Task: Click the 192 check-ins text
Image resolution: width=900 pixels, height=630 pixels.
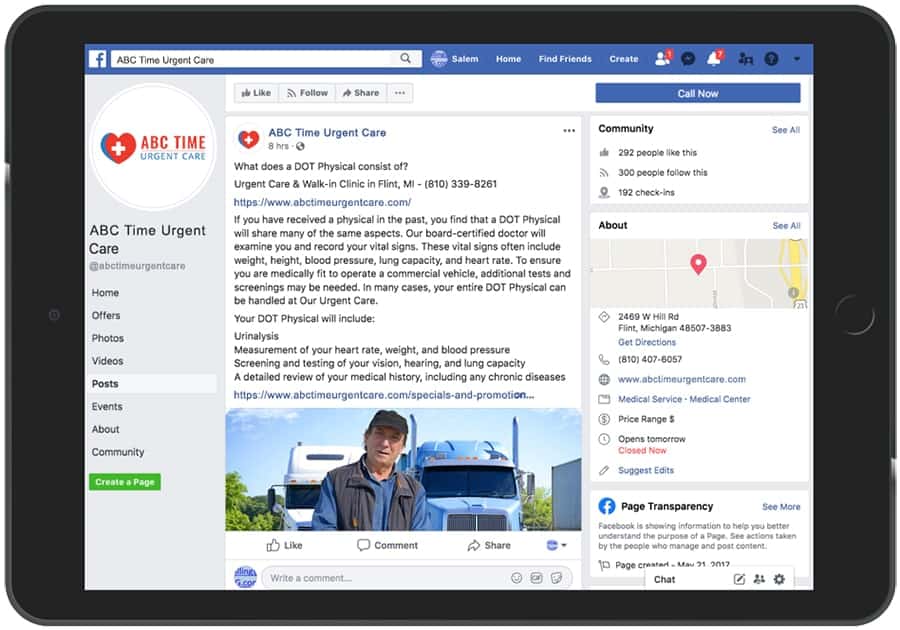Action: (x=646, y=193)
